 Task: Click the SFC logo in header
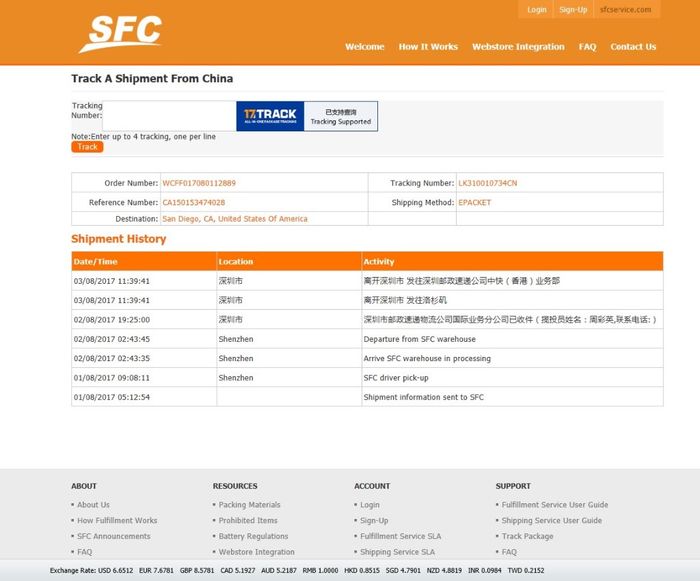click(120, 33)
